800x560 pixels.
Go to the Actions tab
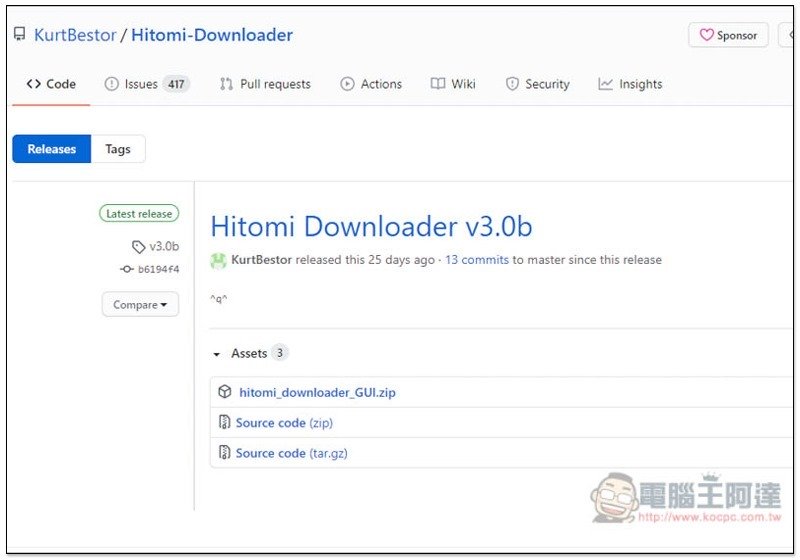(371, 84)
